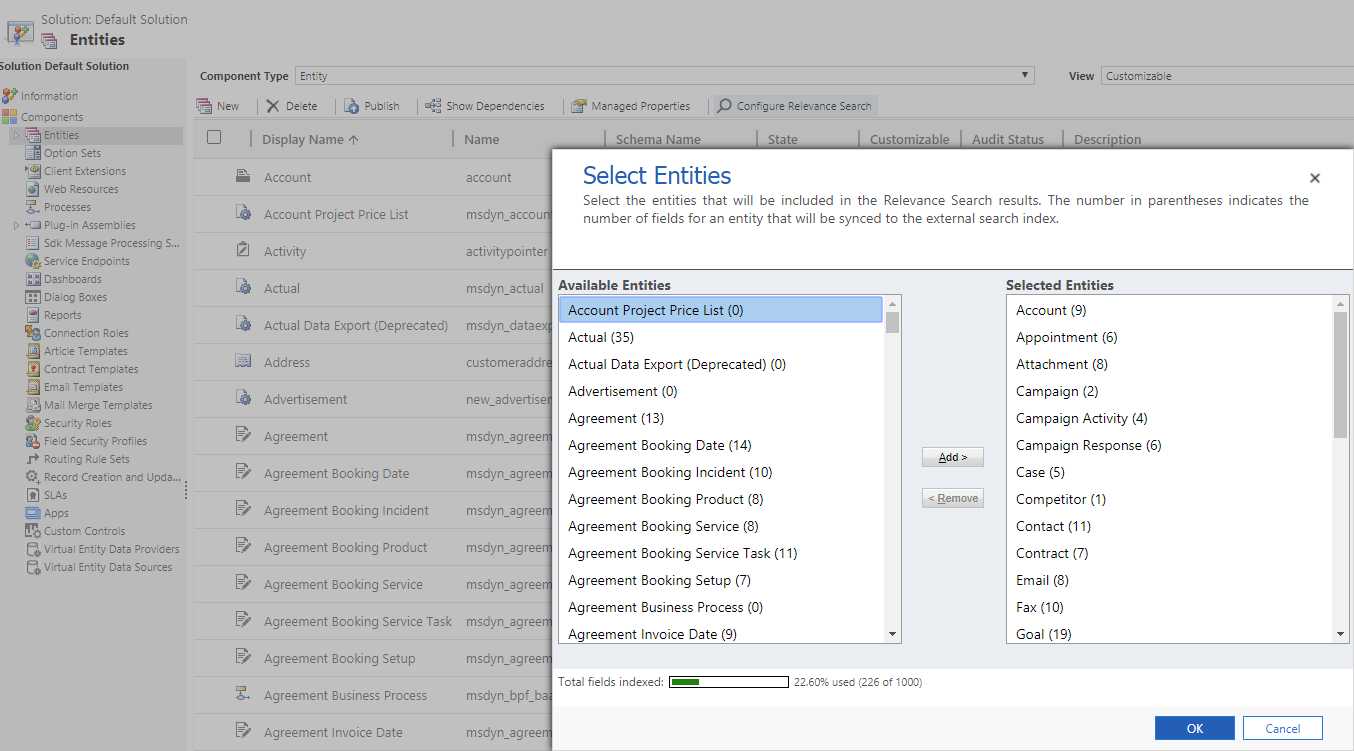The width and height of the screenshot is (1354, 751).
Task: Click the Apps icon
Action: pyautogui.click(x=33, y=513)
